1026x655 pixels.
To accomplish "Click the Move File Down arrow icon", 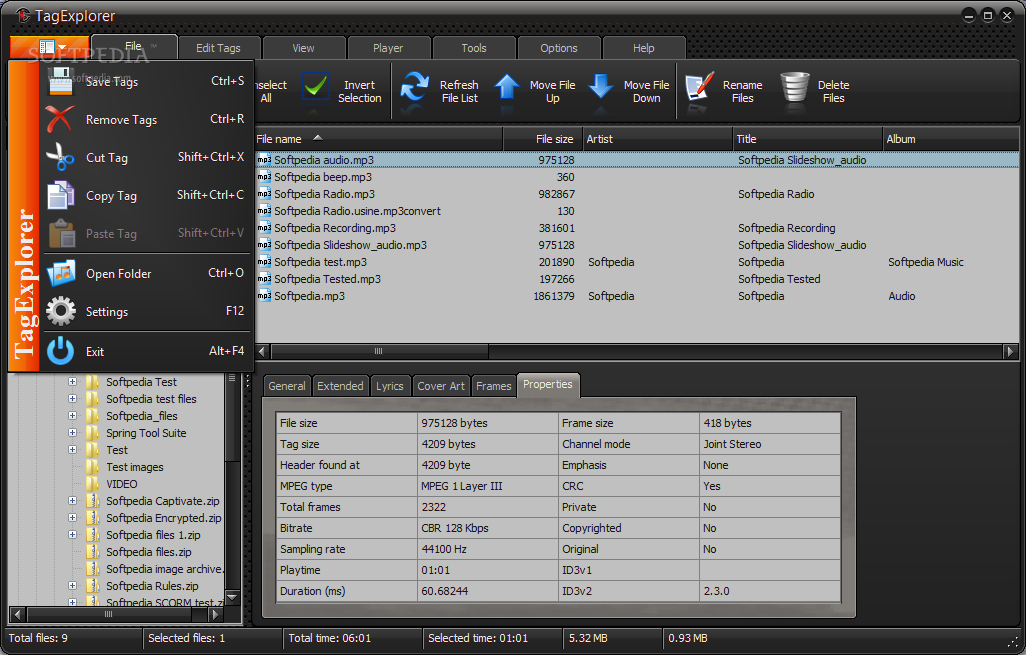I will coord(601,87).
